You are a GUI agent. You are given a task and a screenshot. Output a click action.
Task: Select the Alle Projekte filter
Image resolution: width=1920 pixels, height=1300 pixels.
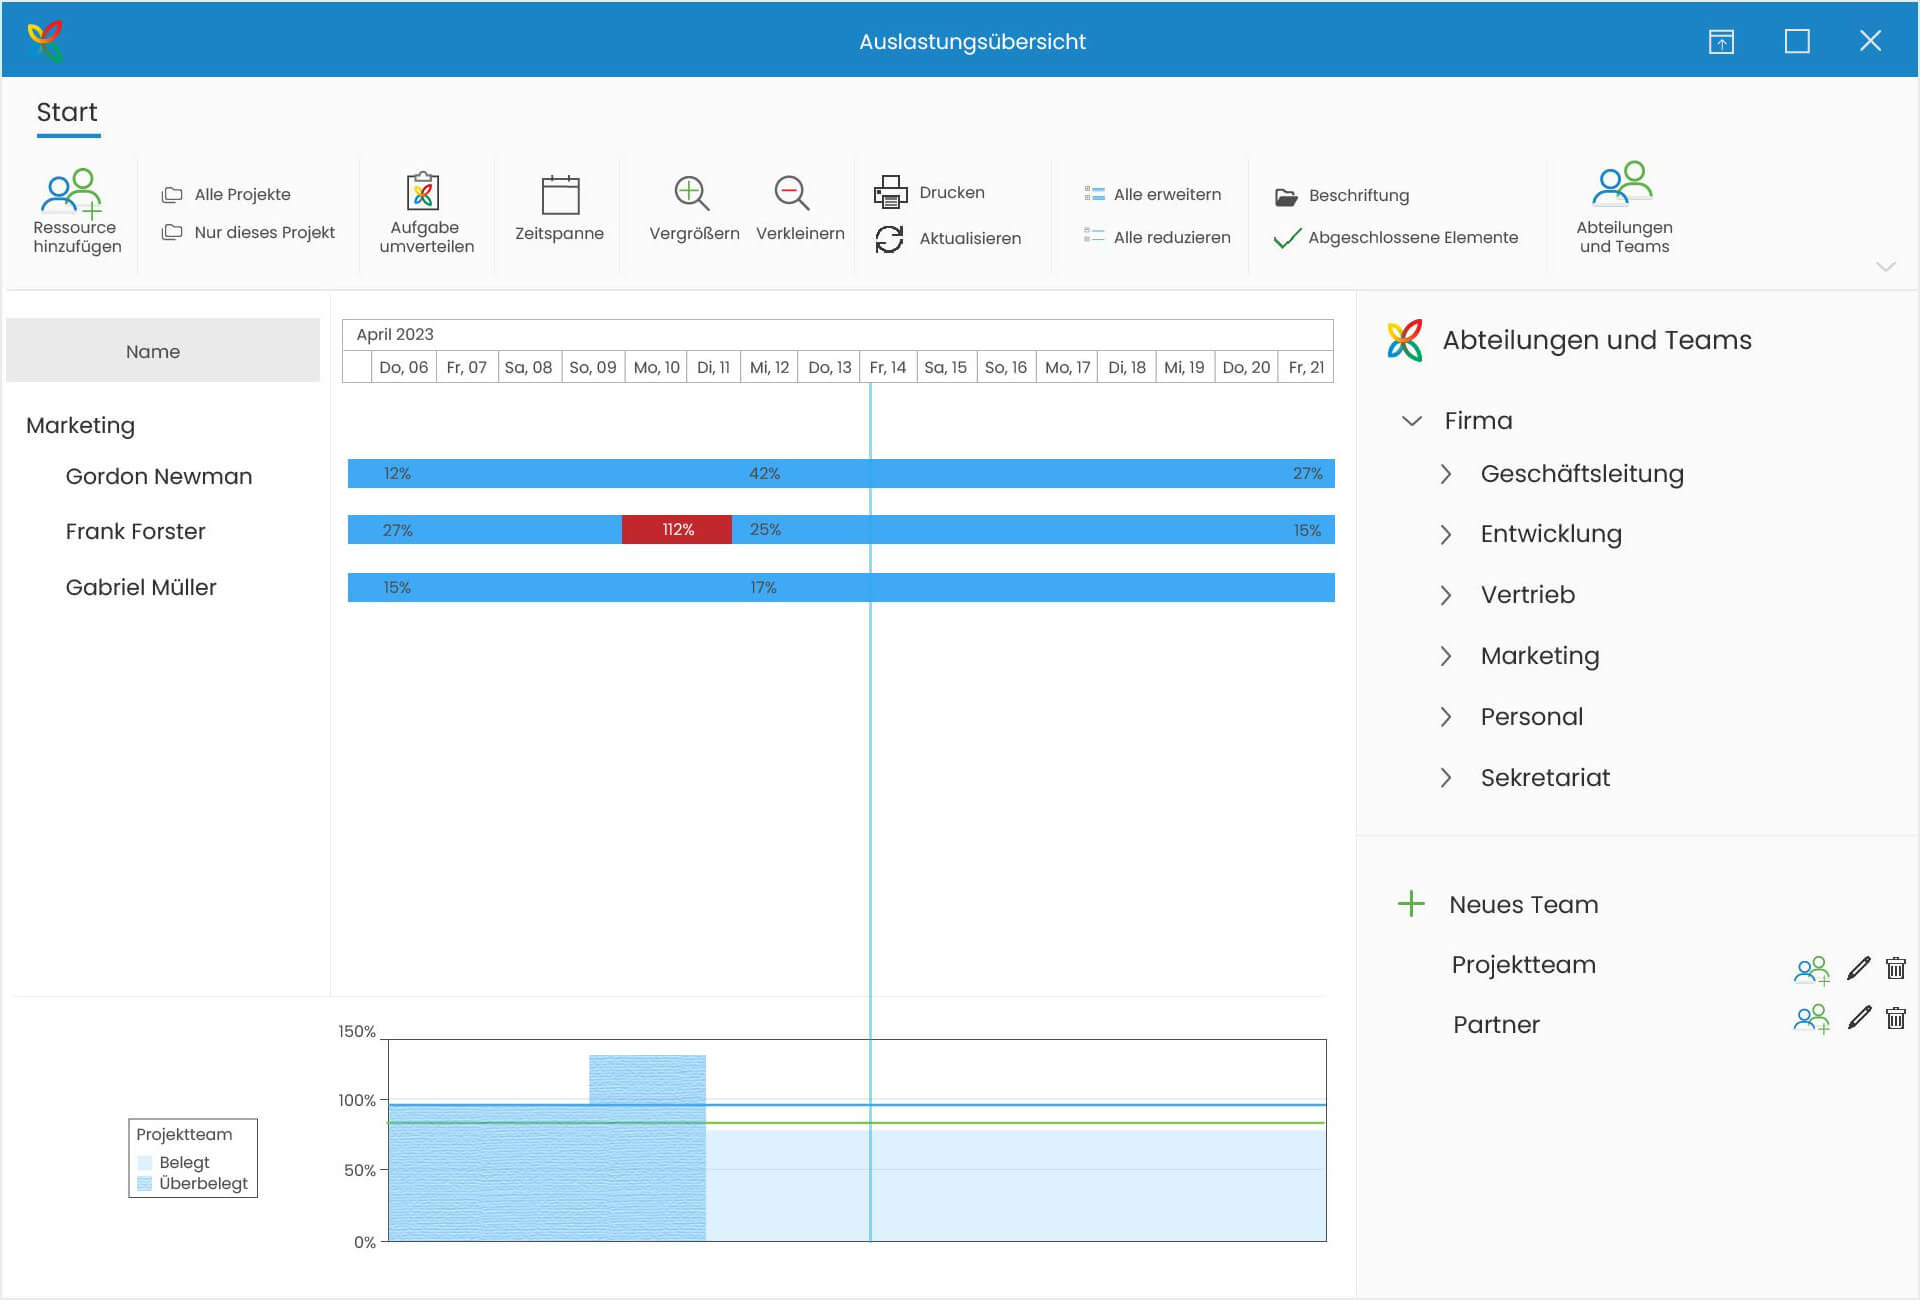pos(227,194)
